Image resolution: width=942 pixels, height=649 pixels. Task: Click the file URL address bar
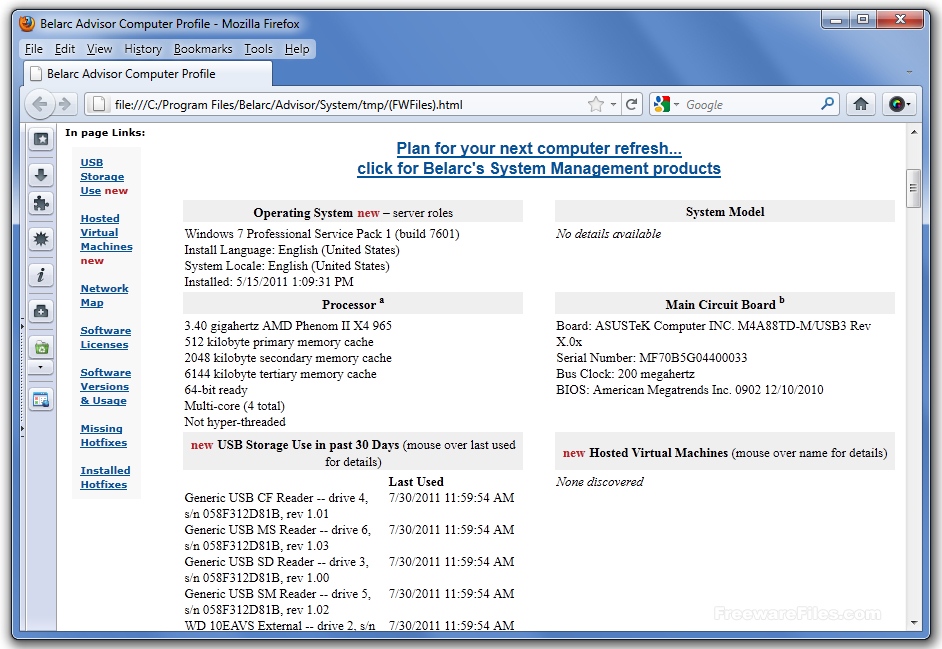pos(348,105)
